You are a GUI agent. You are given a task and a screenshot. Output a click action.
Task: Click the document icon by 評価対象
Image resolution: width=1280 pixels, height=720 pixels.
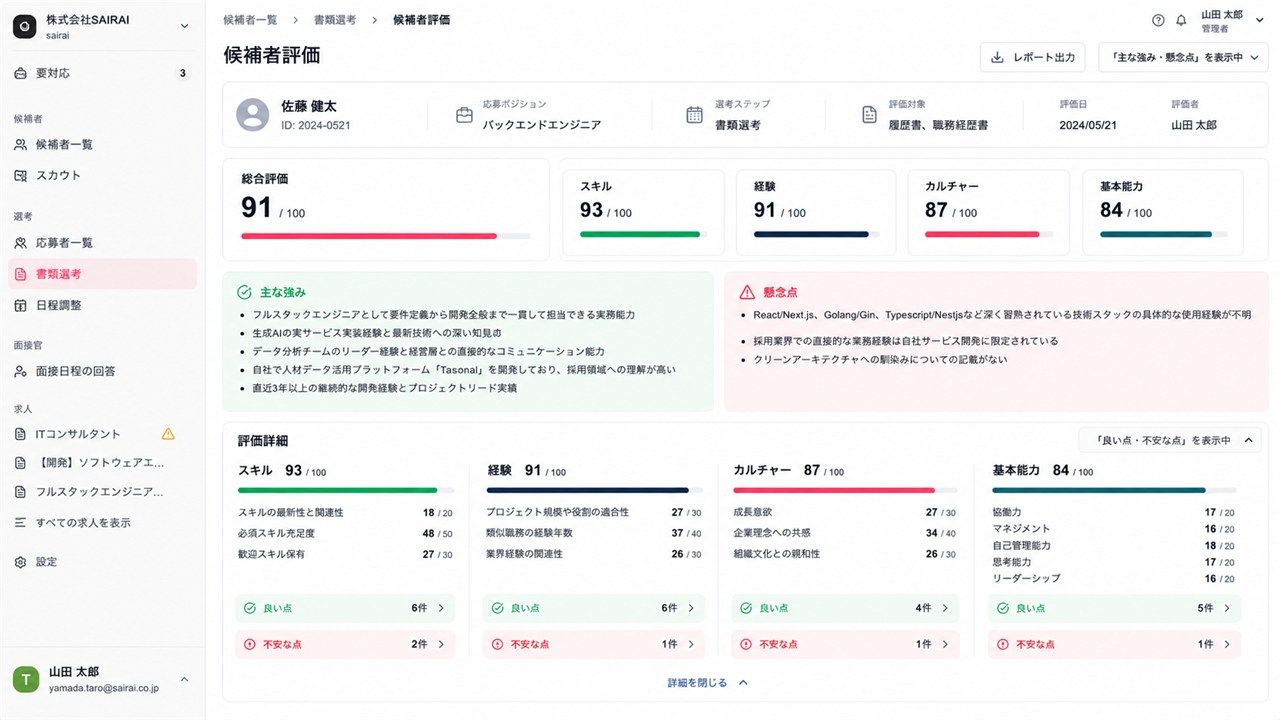pos(870,115)
